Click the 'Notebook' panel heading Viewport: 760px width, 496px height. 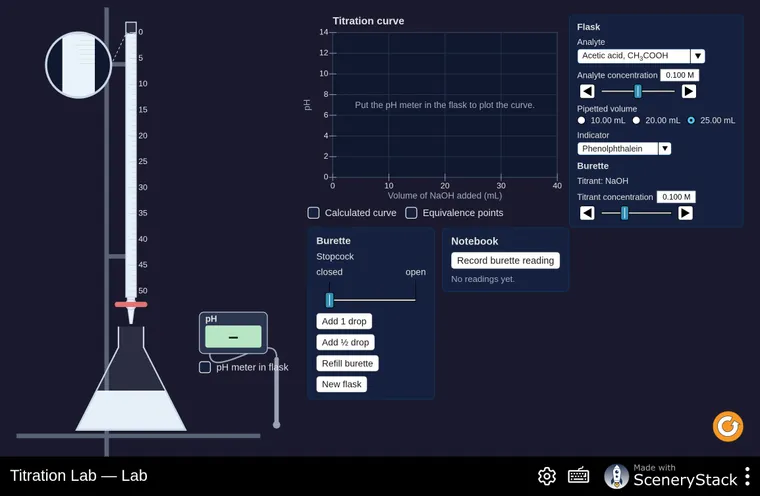475,241
